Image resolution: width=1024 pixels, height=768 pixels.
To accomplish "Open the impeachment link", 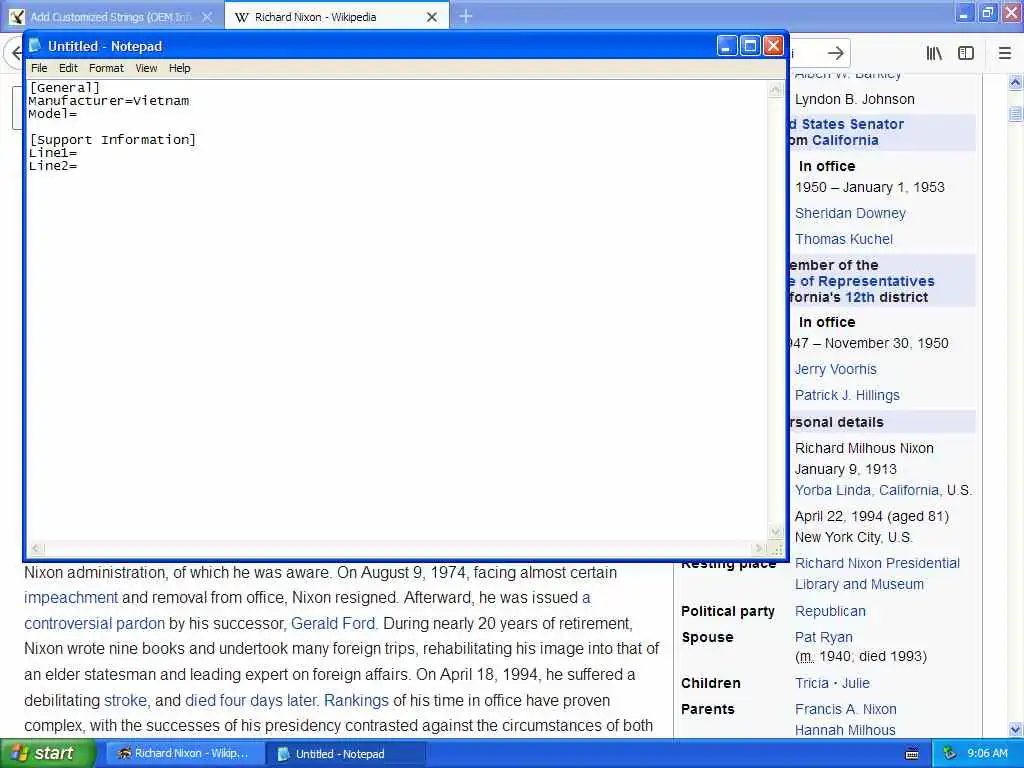I will click(71, 598).
